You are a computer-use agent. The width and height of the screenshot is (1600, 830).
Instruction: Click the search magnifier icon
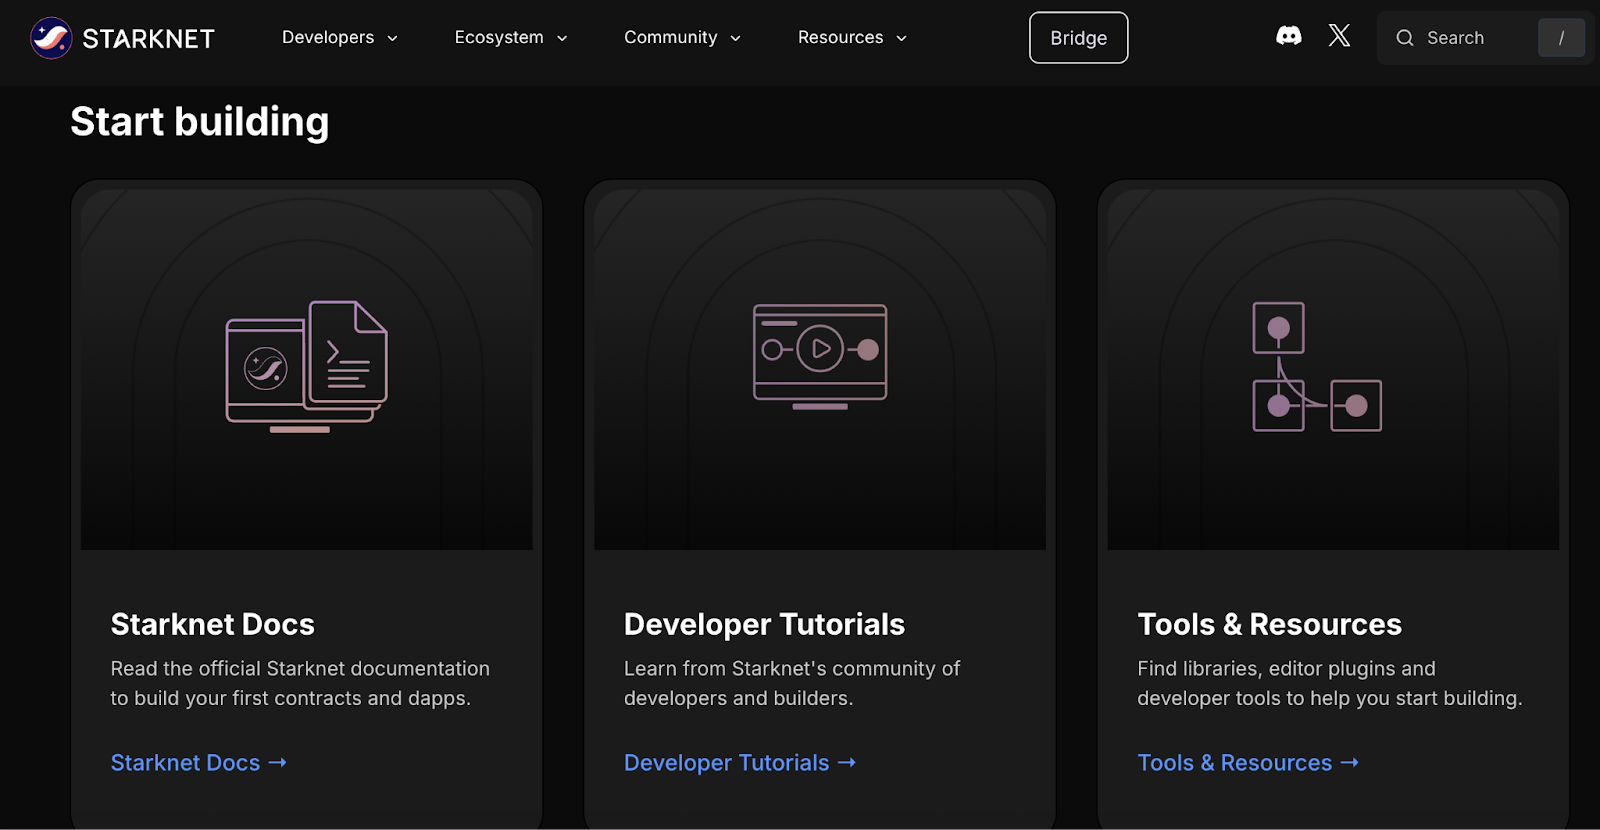[1405, 38]
